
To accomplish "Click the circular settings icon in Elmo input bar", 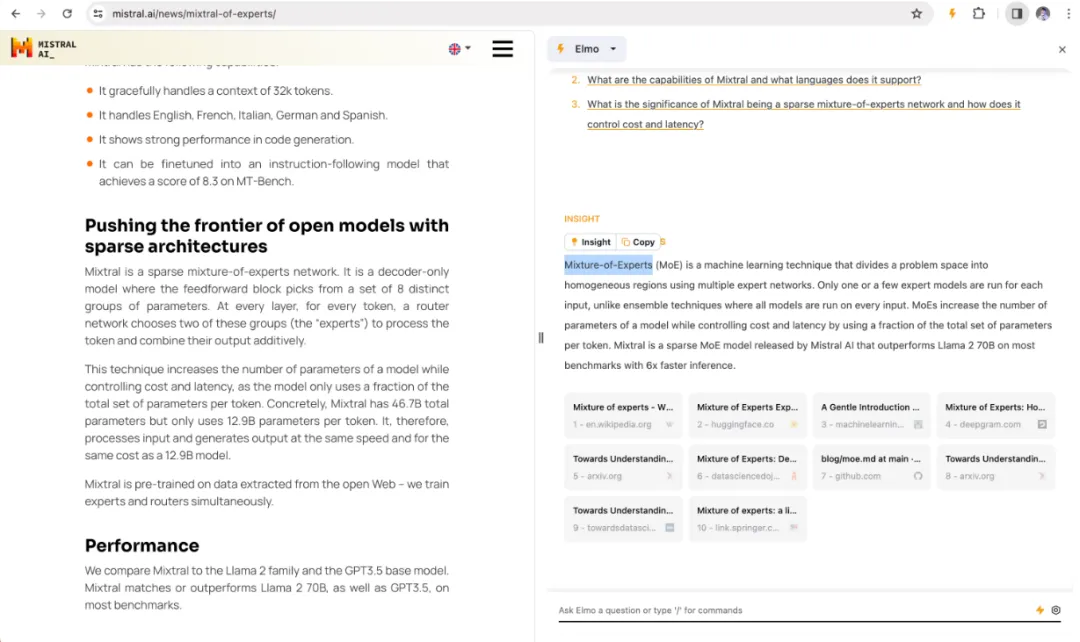I will [x=1055, y=610].
